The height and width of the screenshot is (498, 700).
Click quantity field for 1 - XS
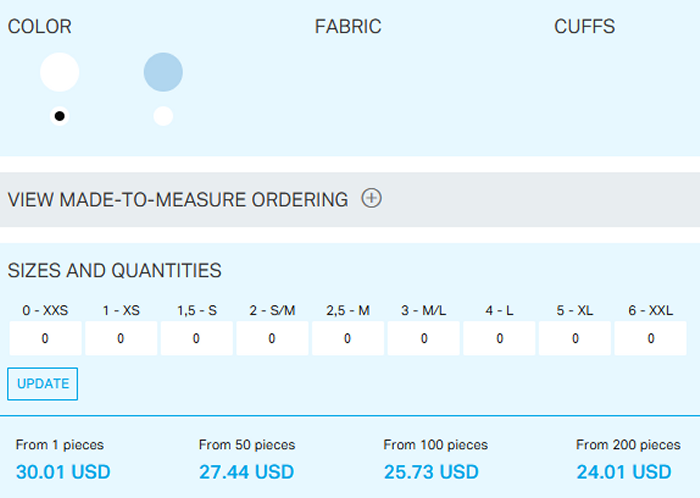click(121, 339)
